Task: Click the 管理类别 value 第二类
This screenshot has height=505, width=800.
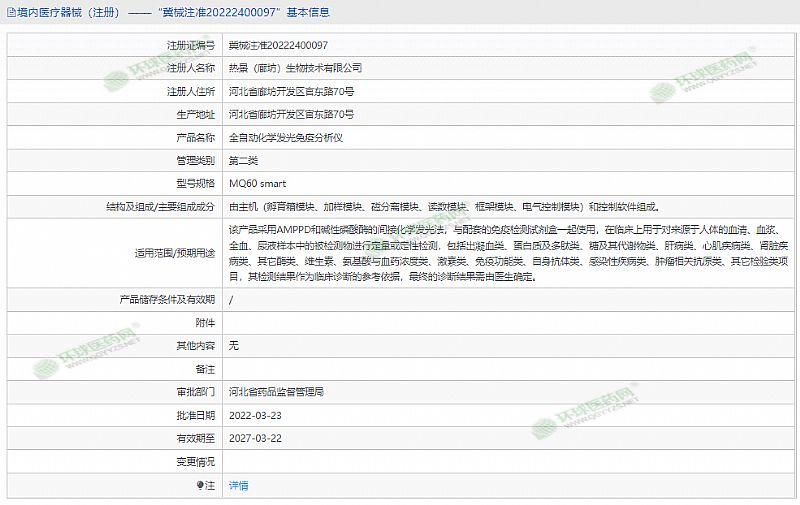Action: click(x=243, y=161)
